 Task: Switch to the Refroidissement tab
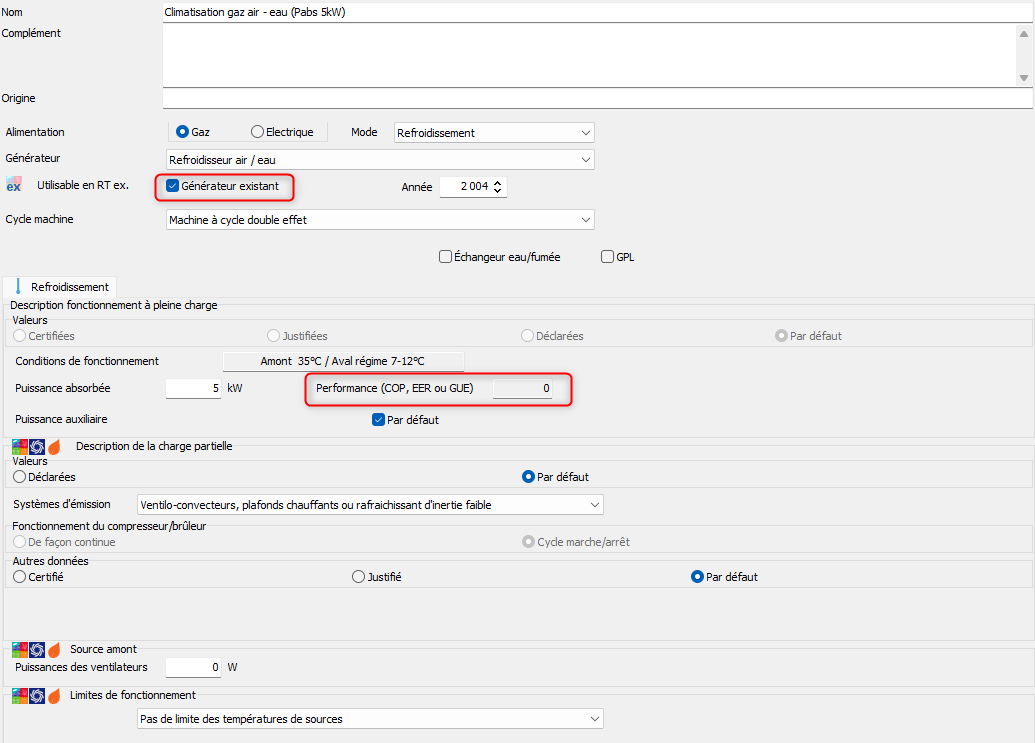tap(62, 287)
